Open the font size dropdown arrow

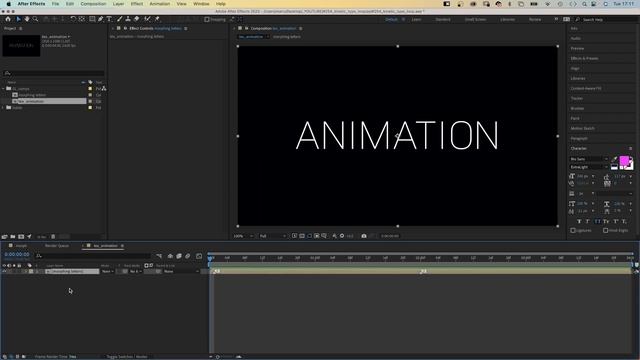[x=593, y=176]
